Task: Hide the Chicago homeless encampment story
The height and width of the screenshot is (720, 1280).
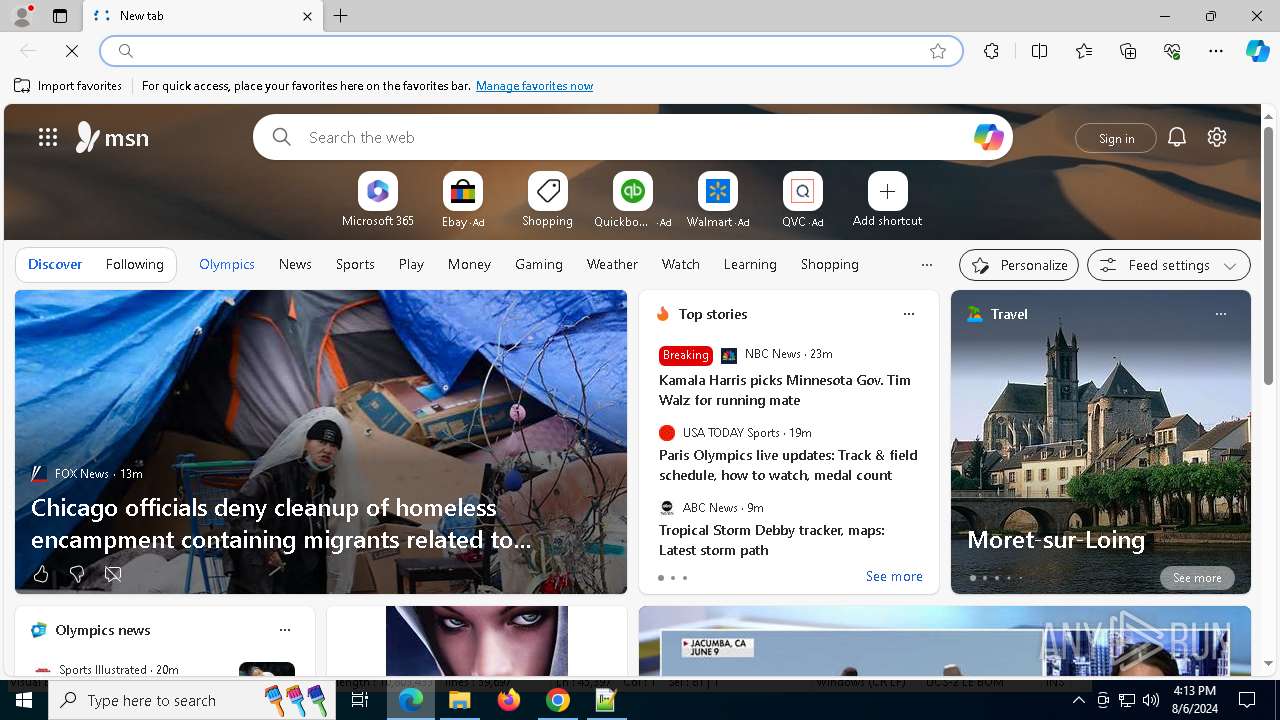Action: click(x=113, y=574)
